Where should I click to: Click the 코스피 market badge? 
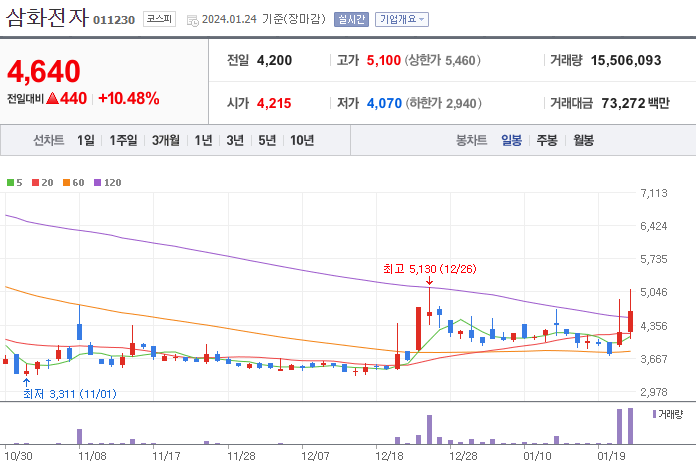pyautogui.click(x=159, y=19)
